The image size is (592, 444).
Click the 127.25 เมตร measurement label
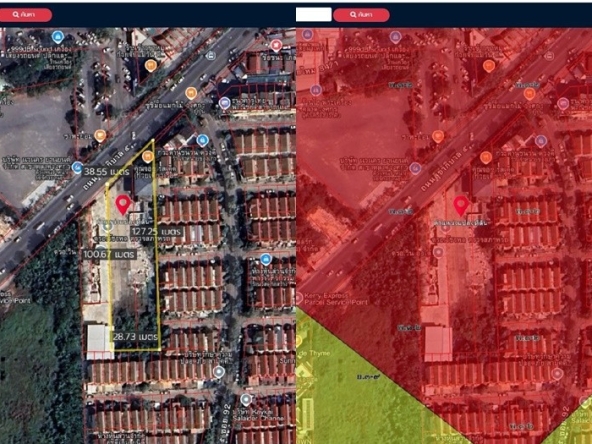(157, 231)
